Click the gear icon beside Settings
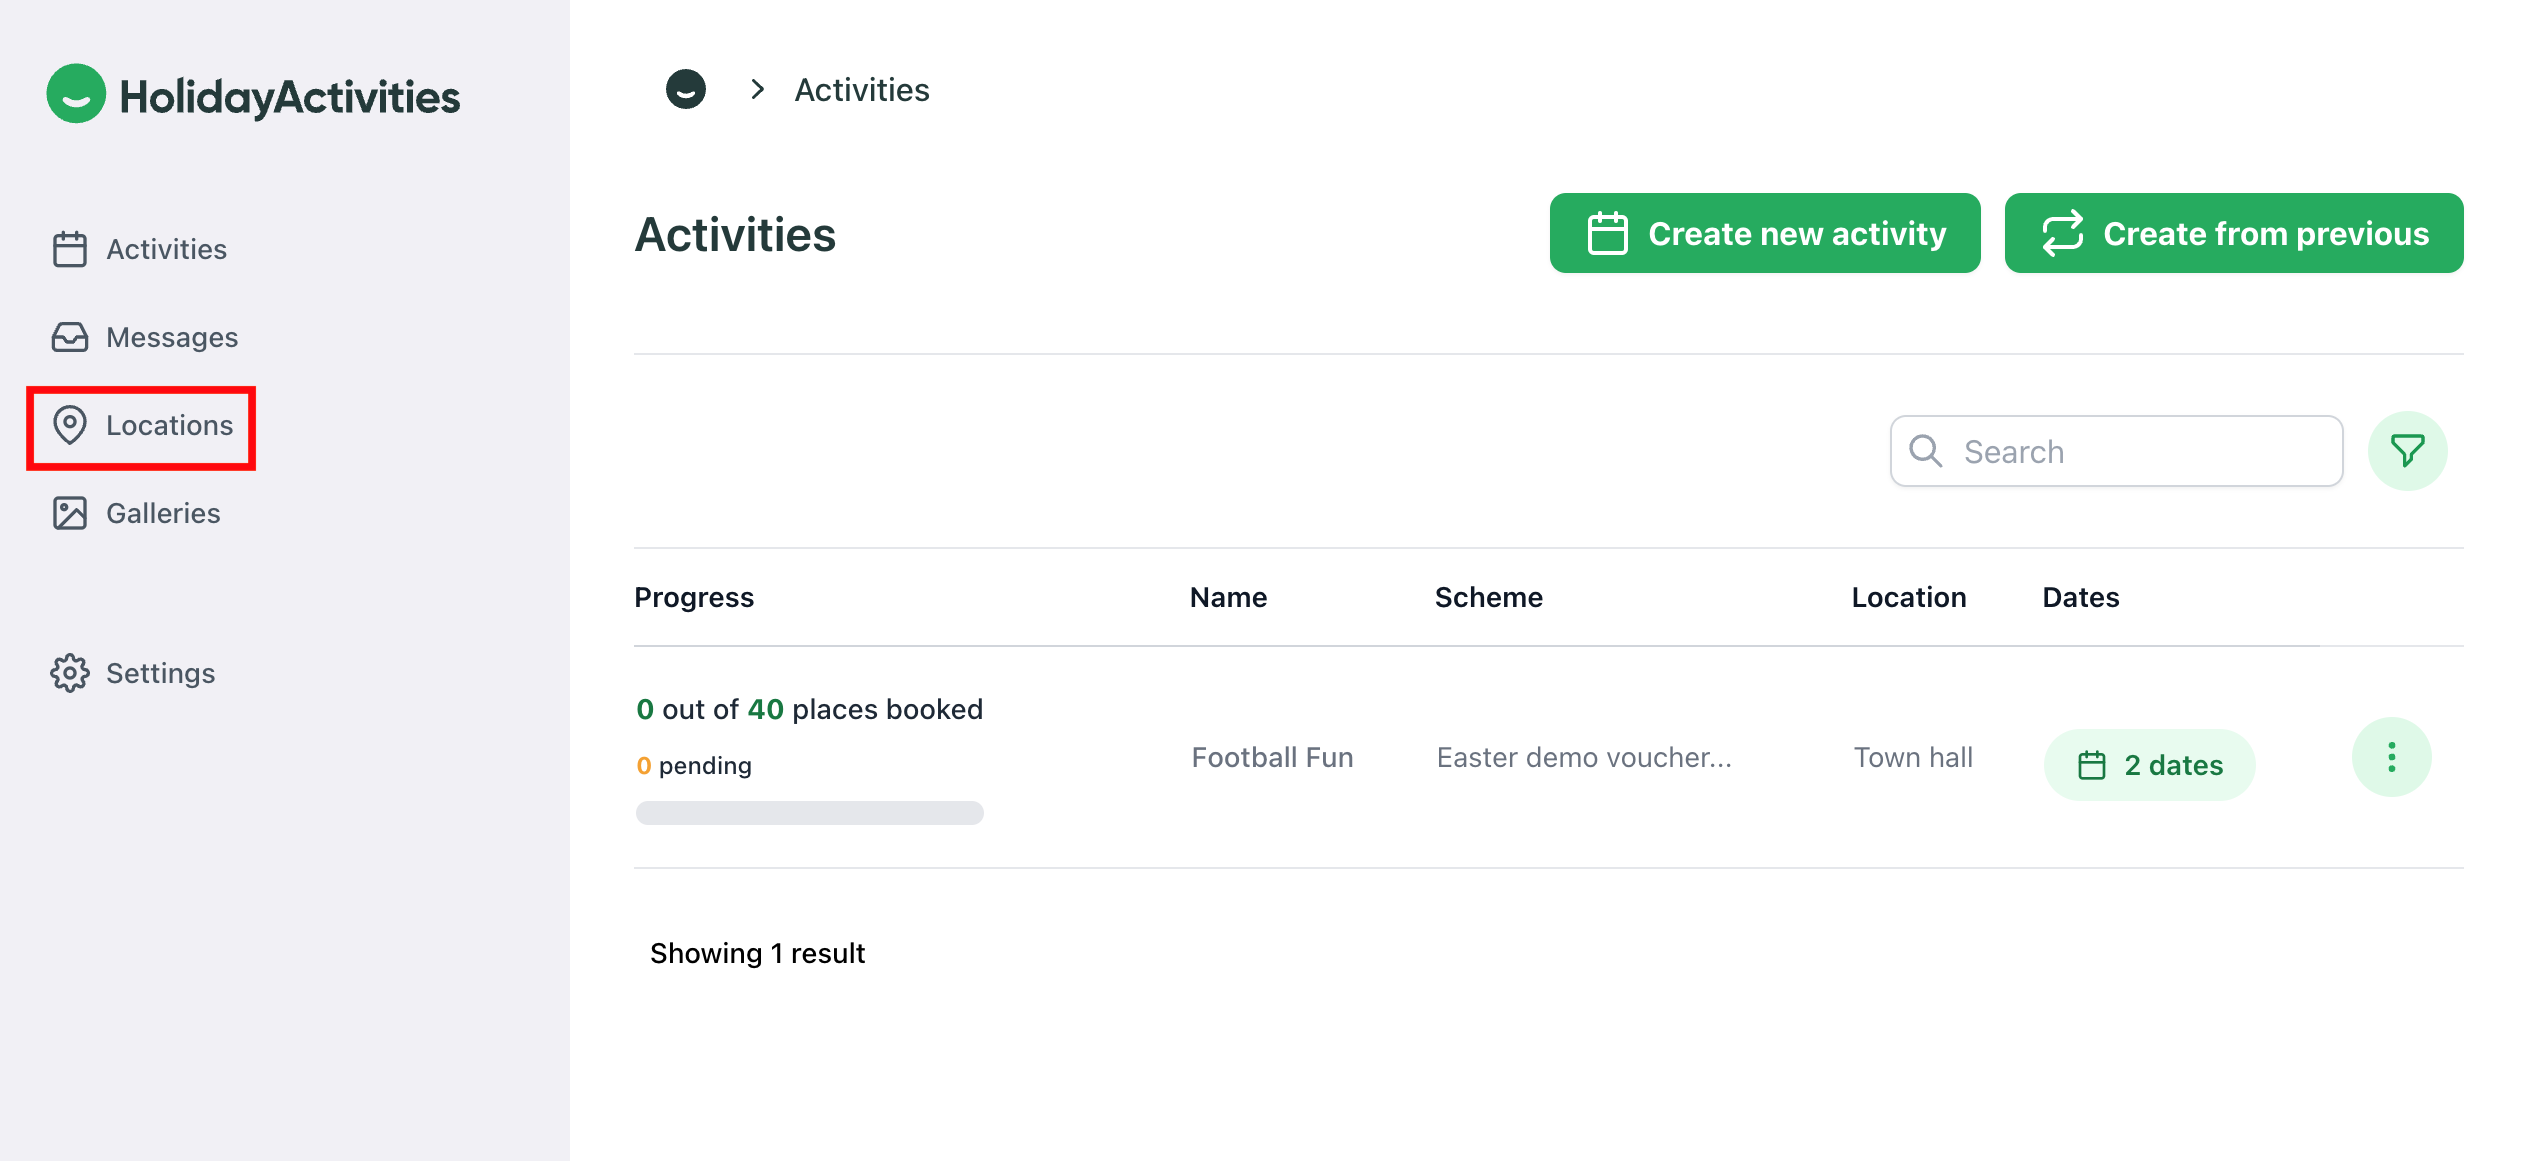 70,673
